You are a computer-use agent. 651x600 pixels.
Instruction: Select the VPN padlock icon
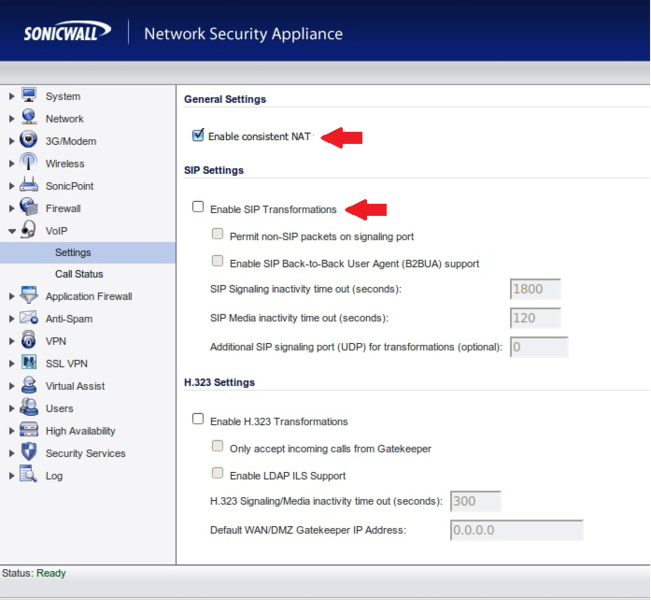28,341
